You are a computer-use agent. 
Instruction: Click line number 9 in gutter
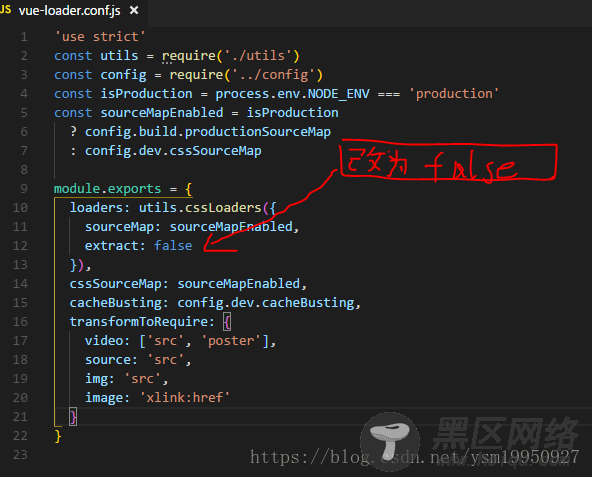pos(24,188)
